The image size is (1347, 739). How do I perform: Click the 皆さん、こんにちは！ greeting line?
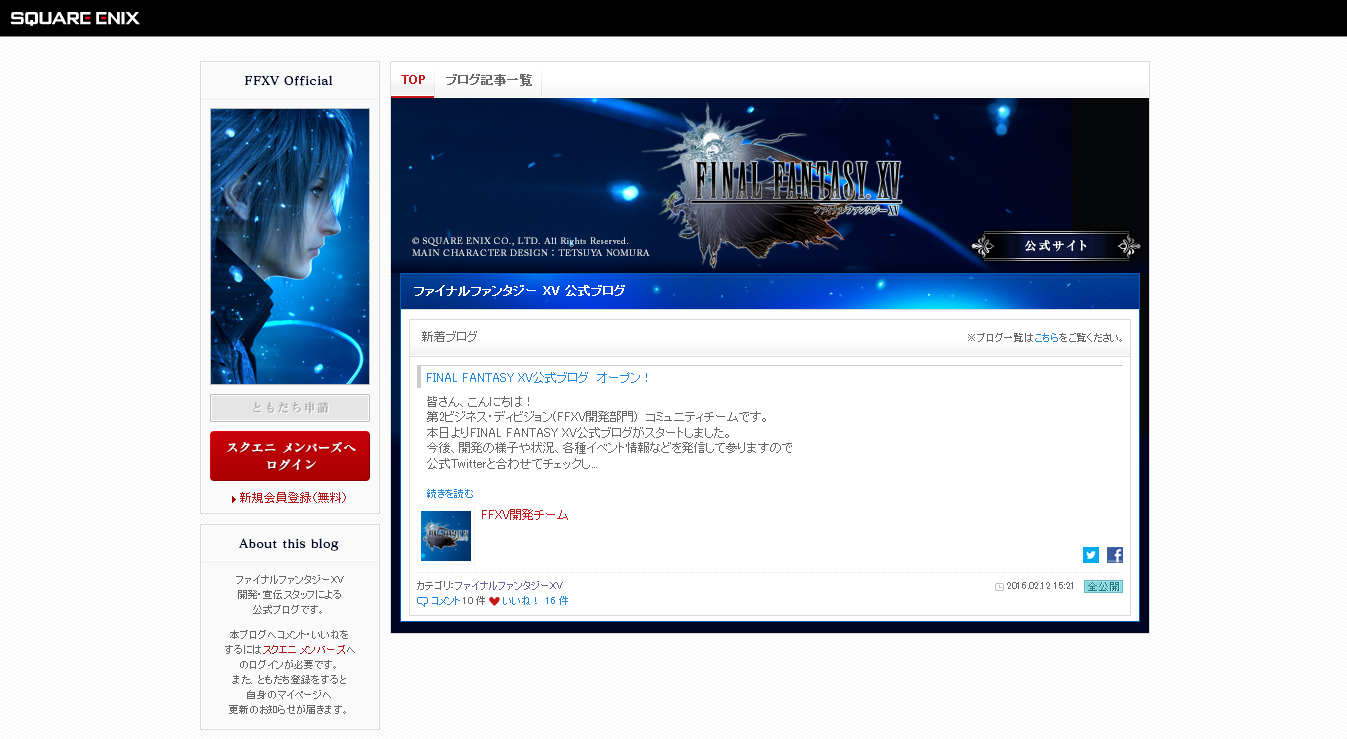(479, 402)
